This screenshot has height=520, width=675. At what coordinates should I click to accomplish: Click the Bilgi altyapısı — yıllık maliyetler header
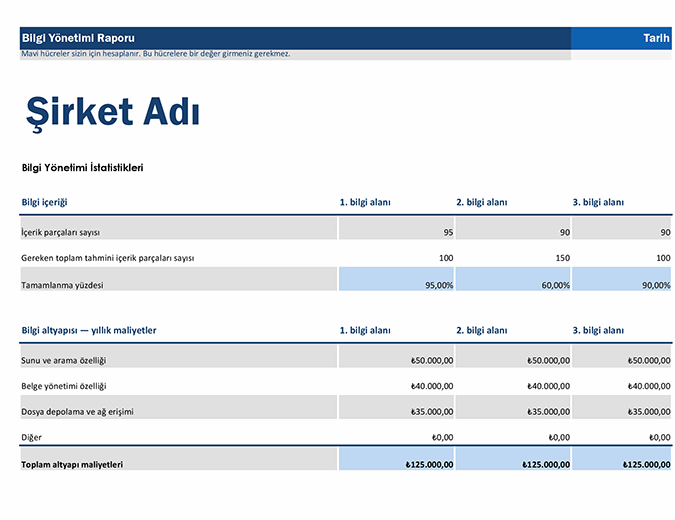89,330
